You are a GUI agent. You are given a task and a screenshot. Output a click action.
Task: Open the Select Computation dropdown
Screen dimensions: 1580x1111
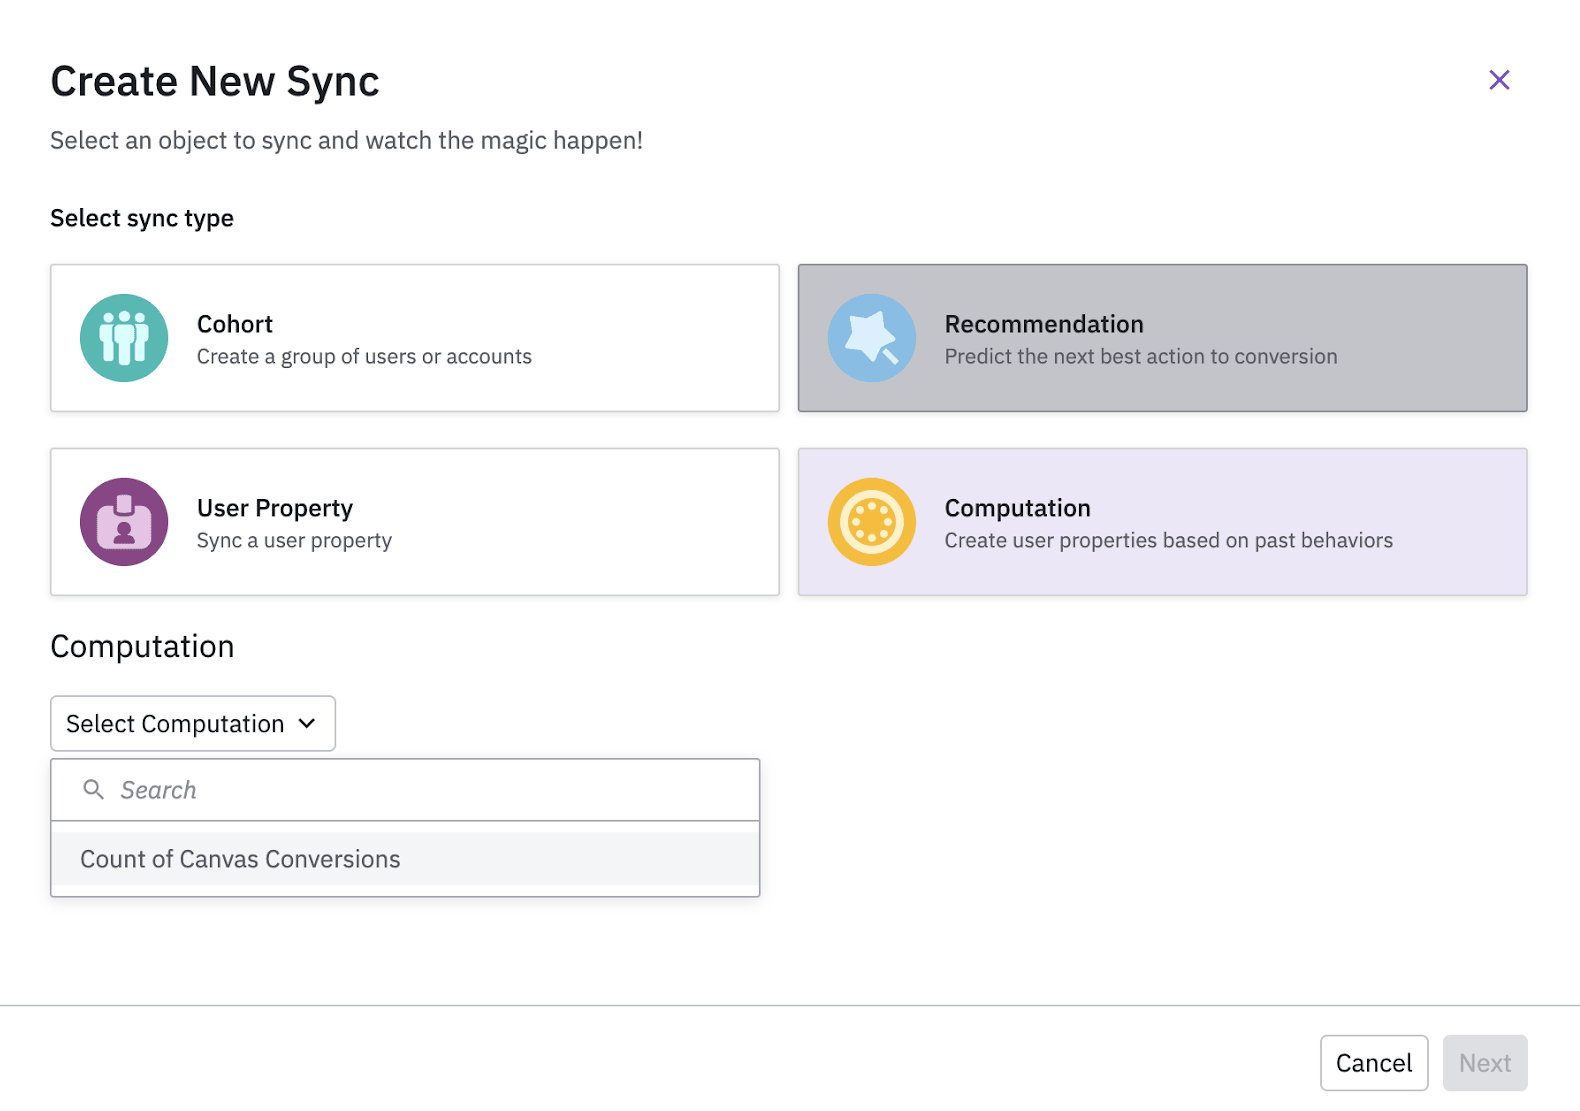point(175,724)
